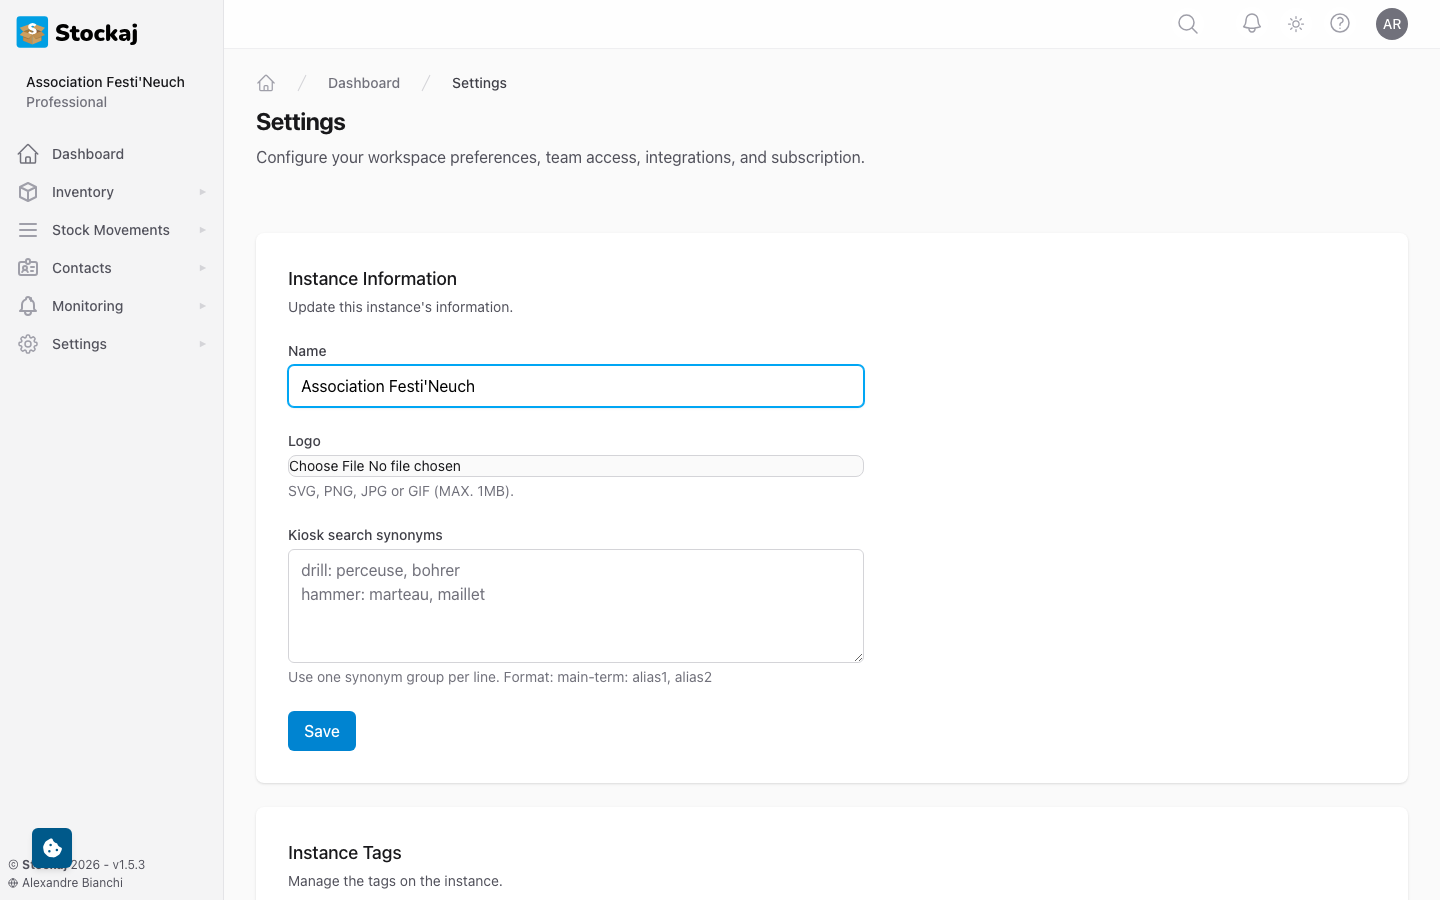Click the 'SVG, PNG, JPG or GIF' hint
This screenshot has width=1440, height=900.
pos(401,491)
